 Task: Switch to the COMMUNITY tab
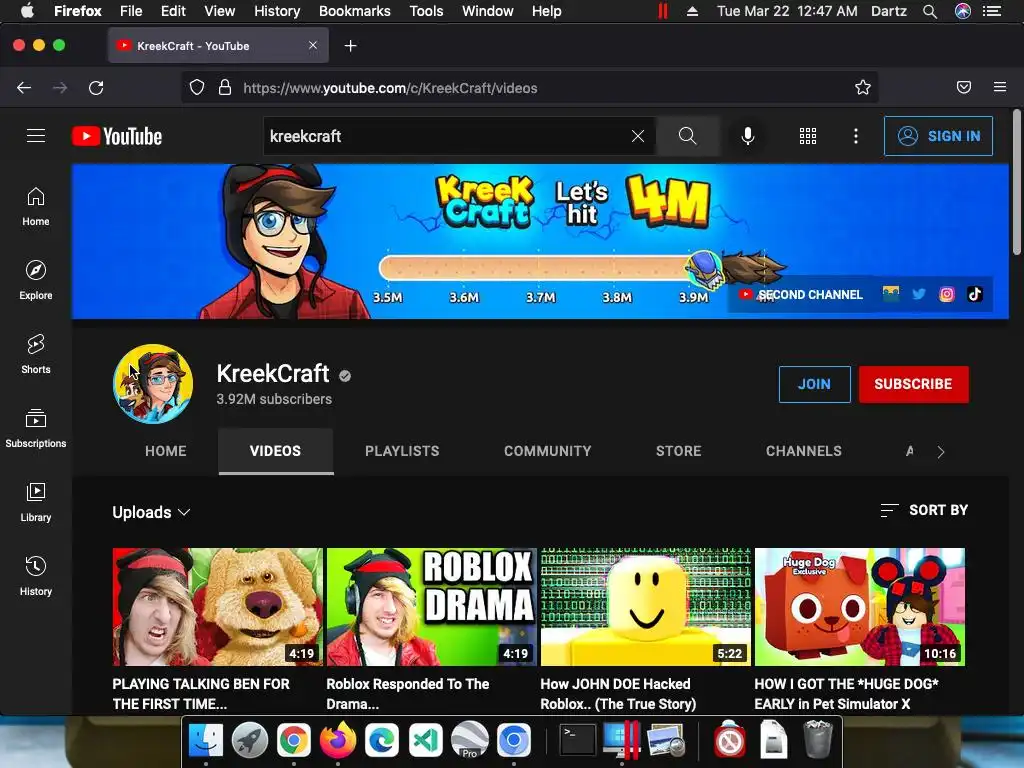[x=547, y=451]
